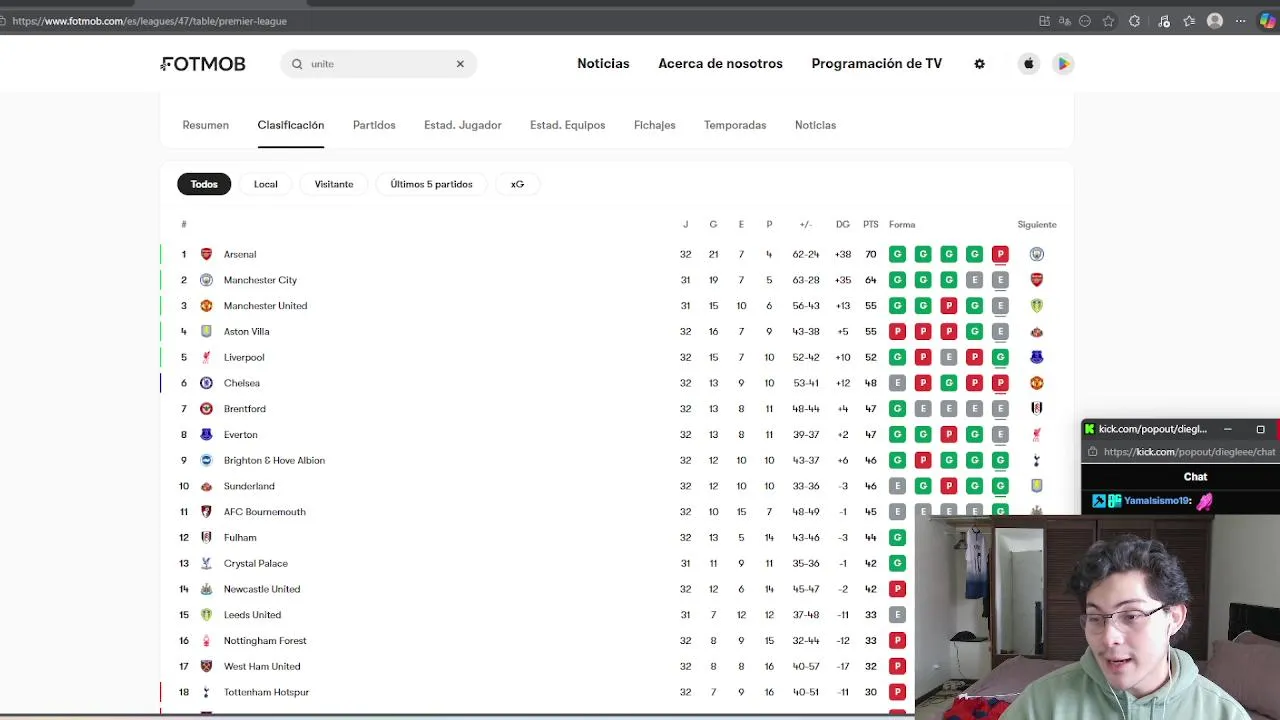Open the browser favorites list icon
The height and width of the screenshot is (720, 1280).
pyautogui.click(x=1189, y=21)
